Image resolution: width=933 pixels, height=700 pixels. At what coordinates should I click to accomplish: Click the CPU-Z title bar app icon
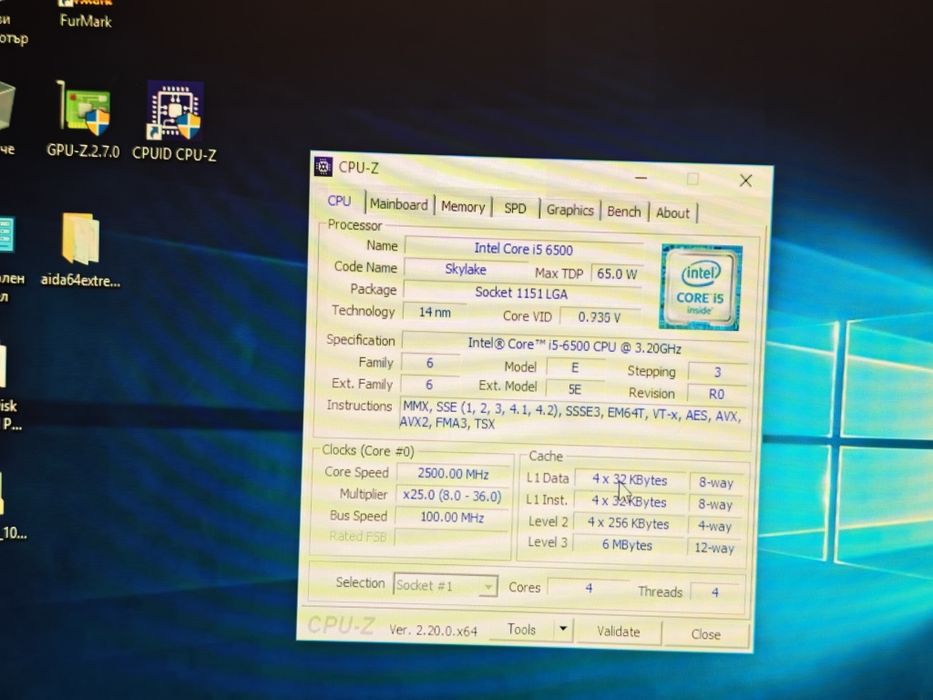pyautogui.click(x=323, y=167)
